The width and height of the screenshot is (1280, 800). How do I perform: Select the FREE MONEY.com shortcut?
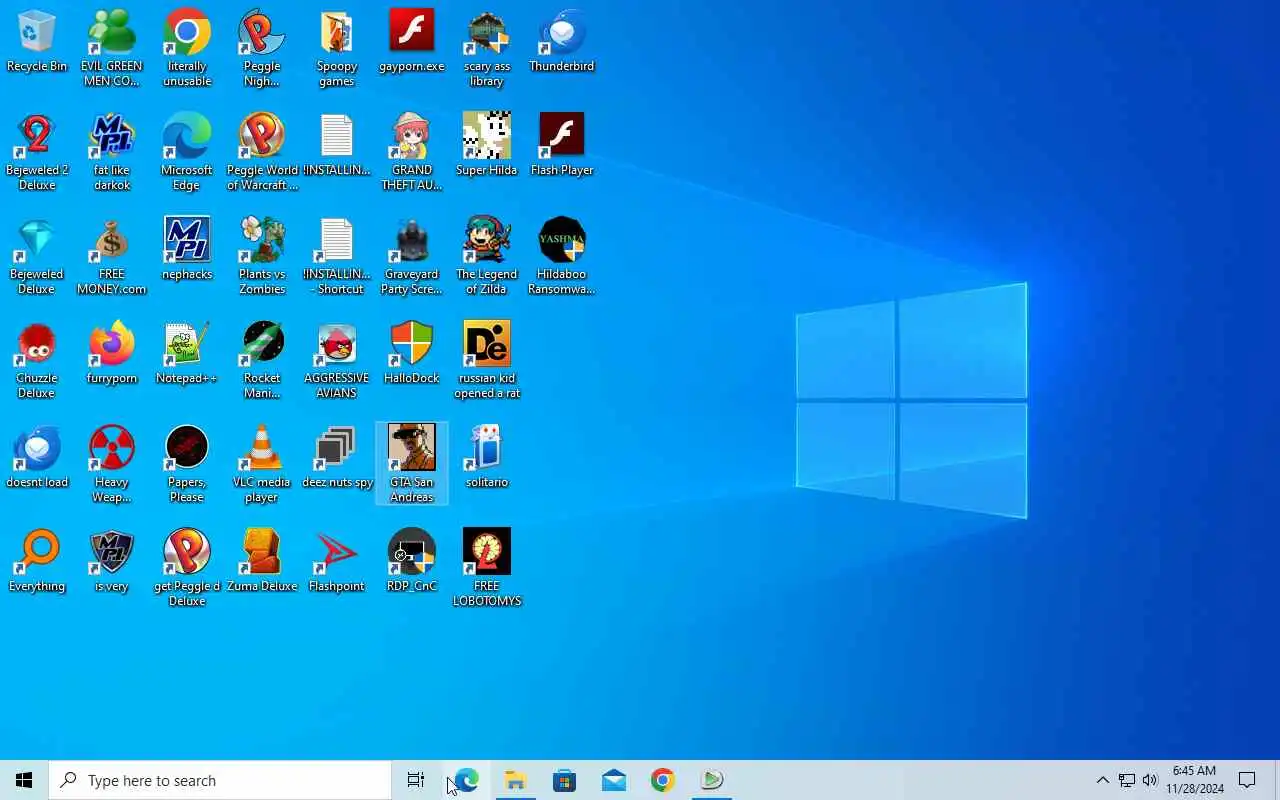click(x=112, y=256)
